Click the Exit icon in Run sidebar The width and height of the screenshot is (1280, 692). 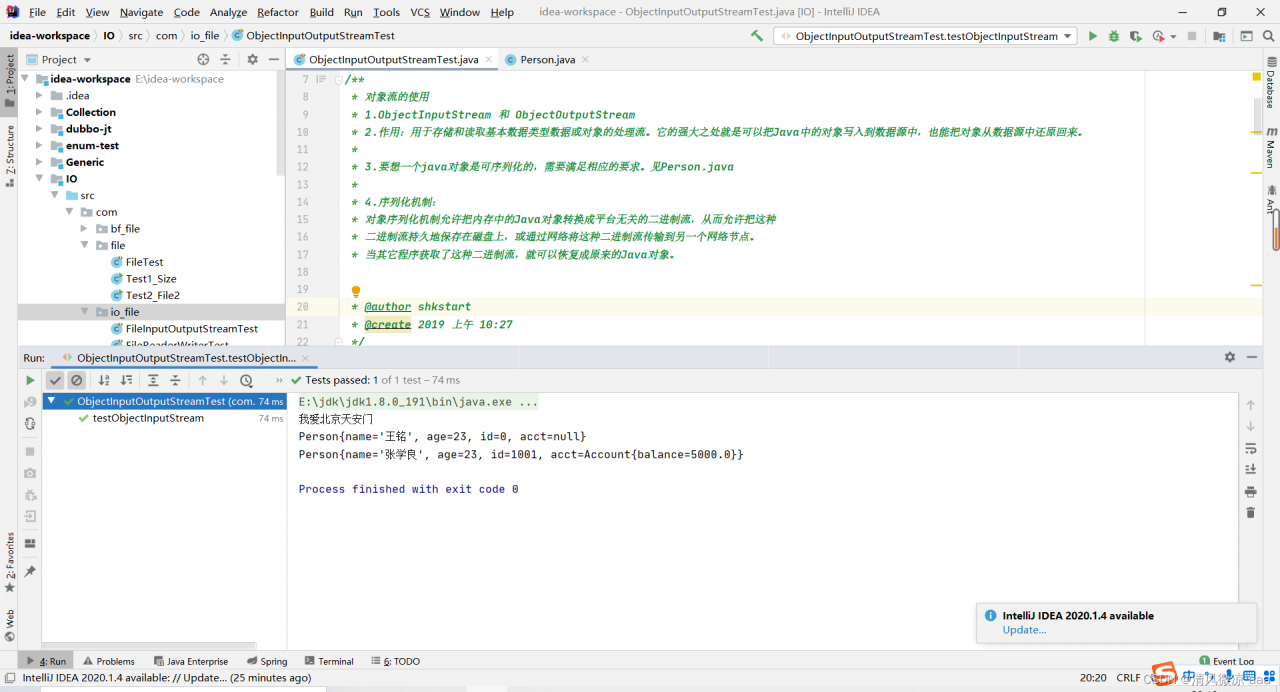click(x=30, y=516)
